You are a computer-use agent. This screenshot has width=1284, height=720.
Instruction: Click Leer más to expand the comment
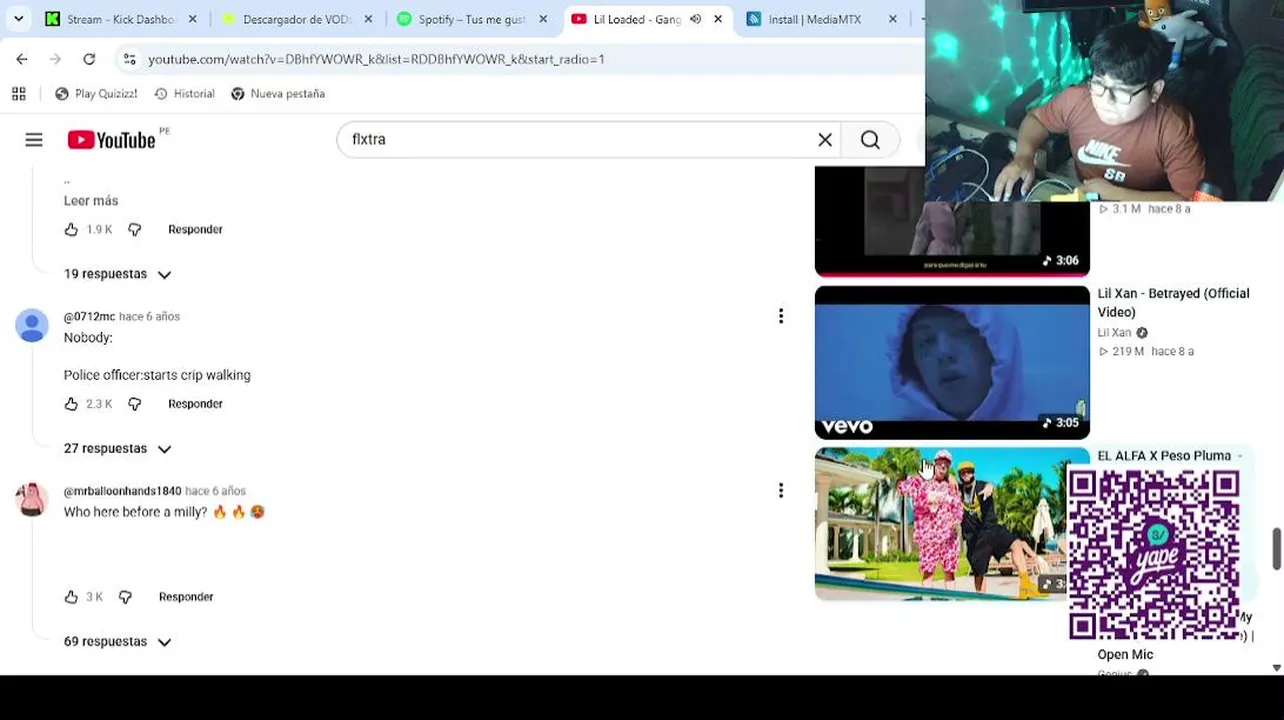click(x=91, y=201)
